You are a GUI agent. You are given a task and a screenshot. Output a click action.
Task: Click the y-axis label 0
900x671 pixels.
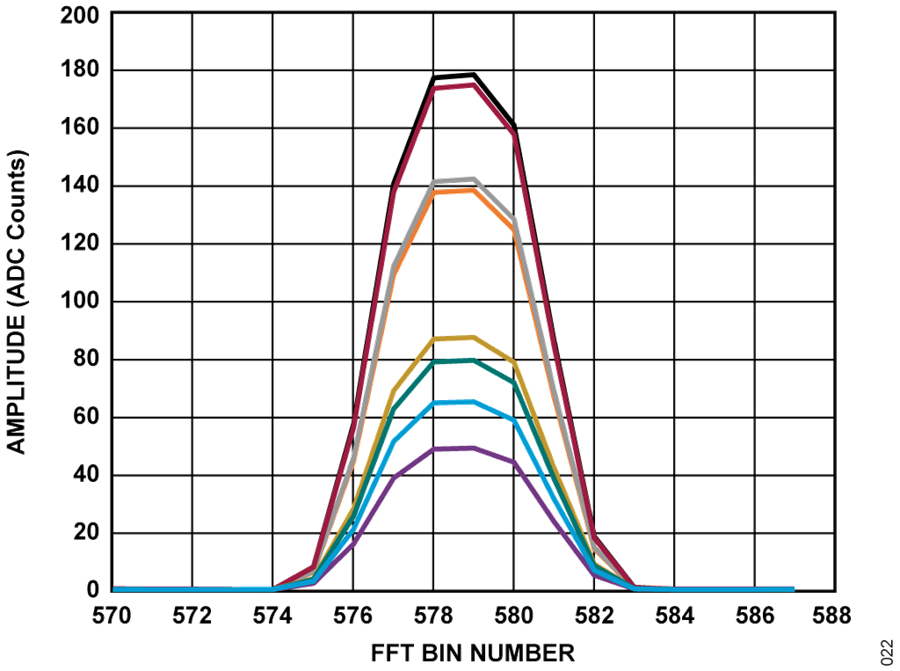click(93, 590)
